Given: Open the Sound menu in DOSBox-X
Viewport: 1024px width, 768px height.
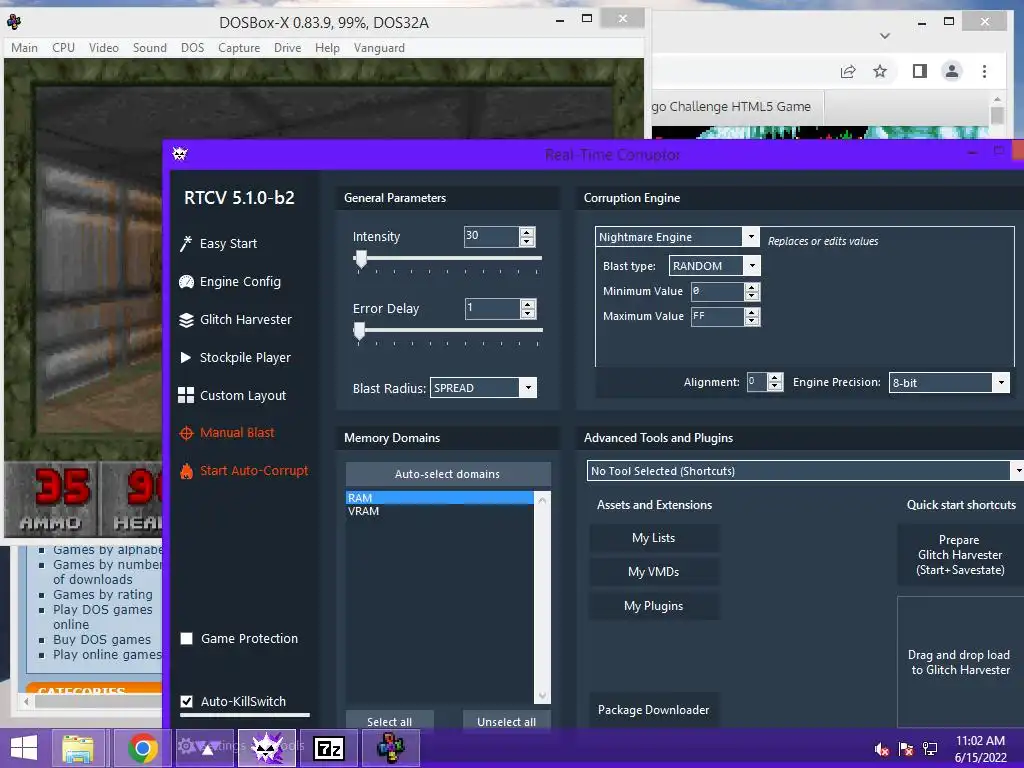Looking at the screenshot, I should click(150, 48).
